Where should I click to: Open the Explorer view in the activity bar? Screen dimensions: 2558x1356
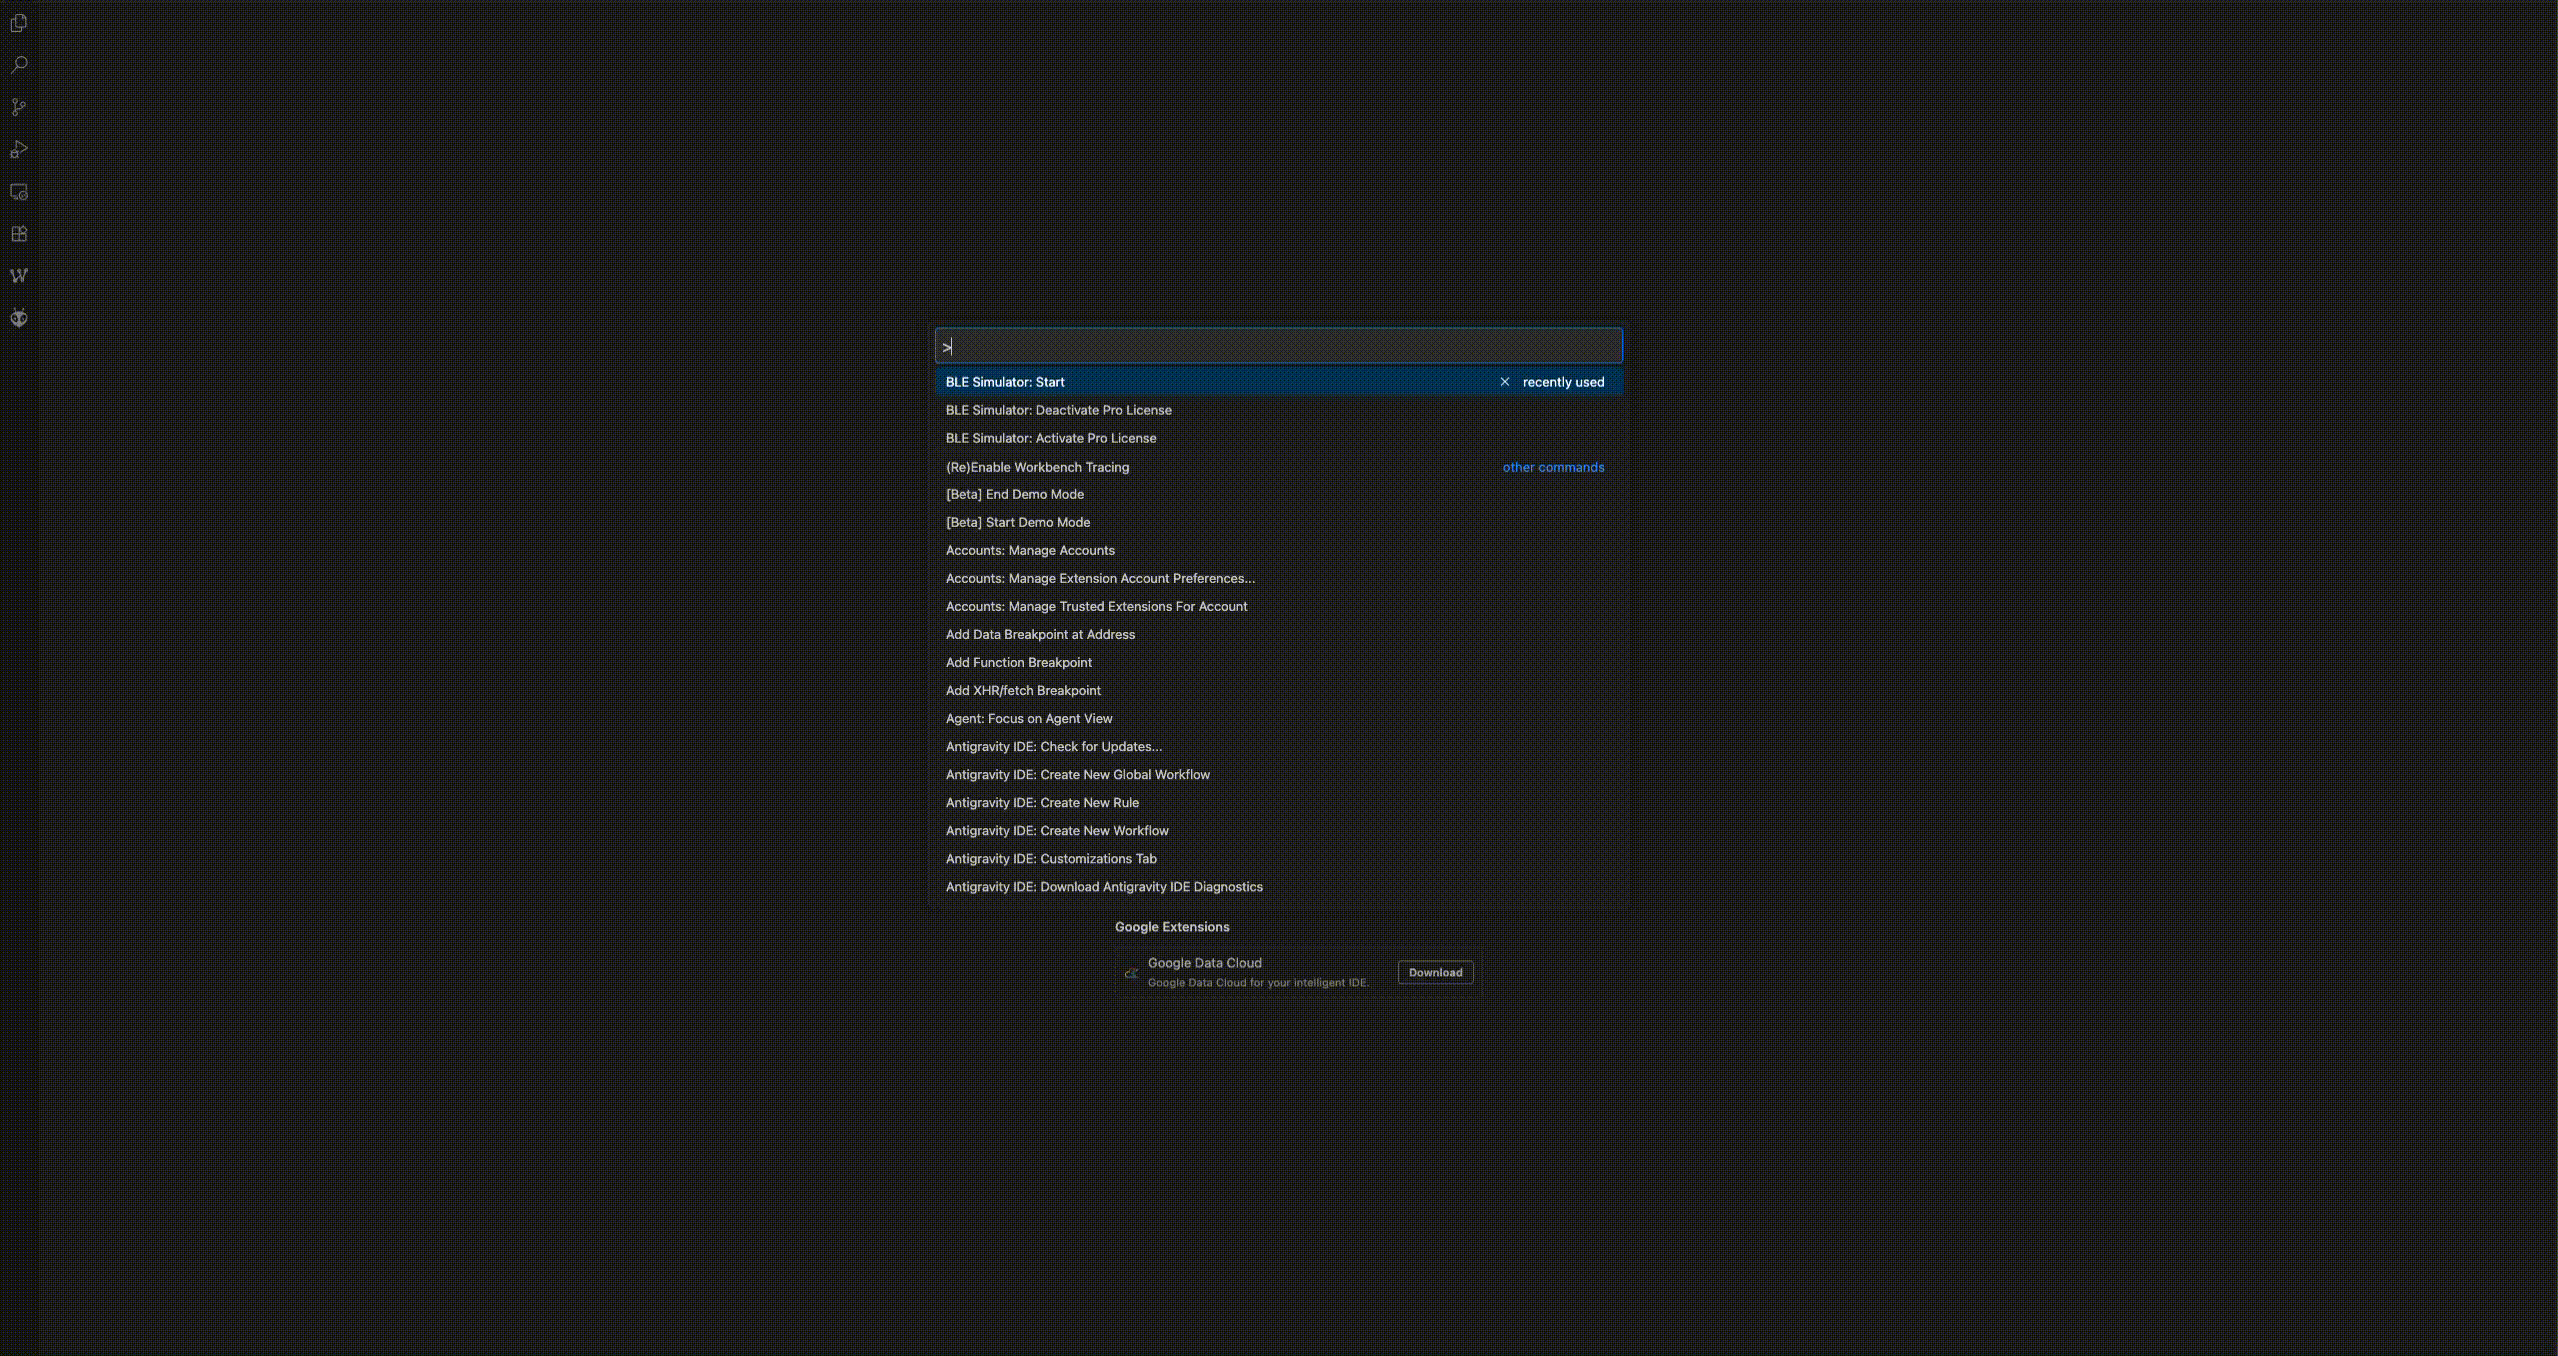tap(19, 23)
